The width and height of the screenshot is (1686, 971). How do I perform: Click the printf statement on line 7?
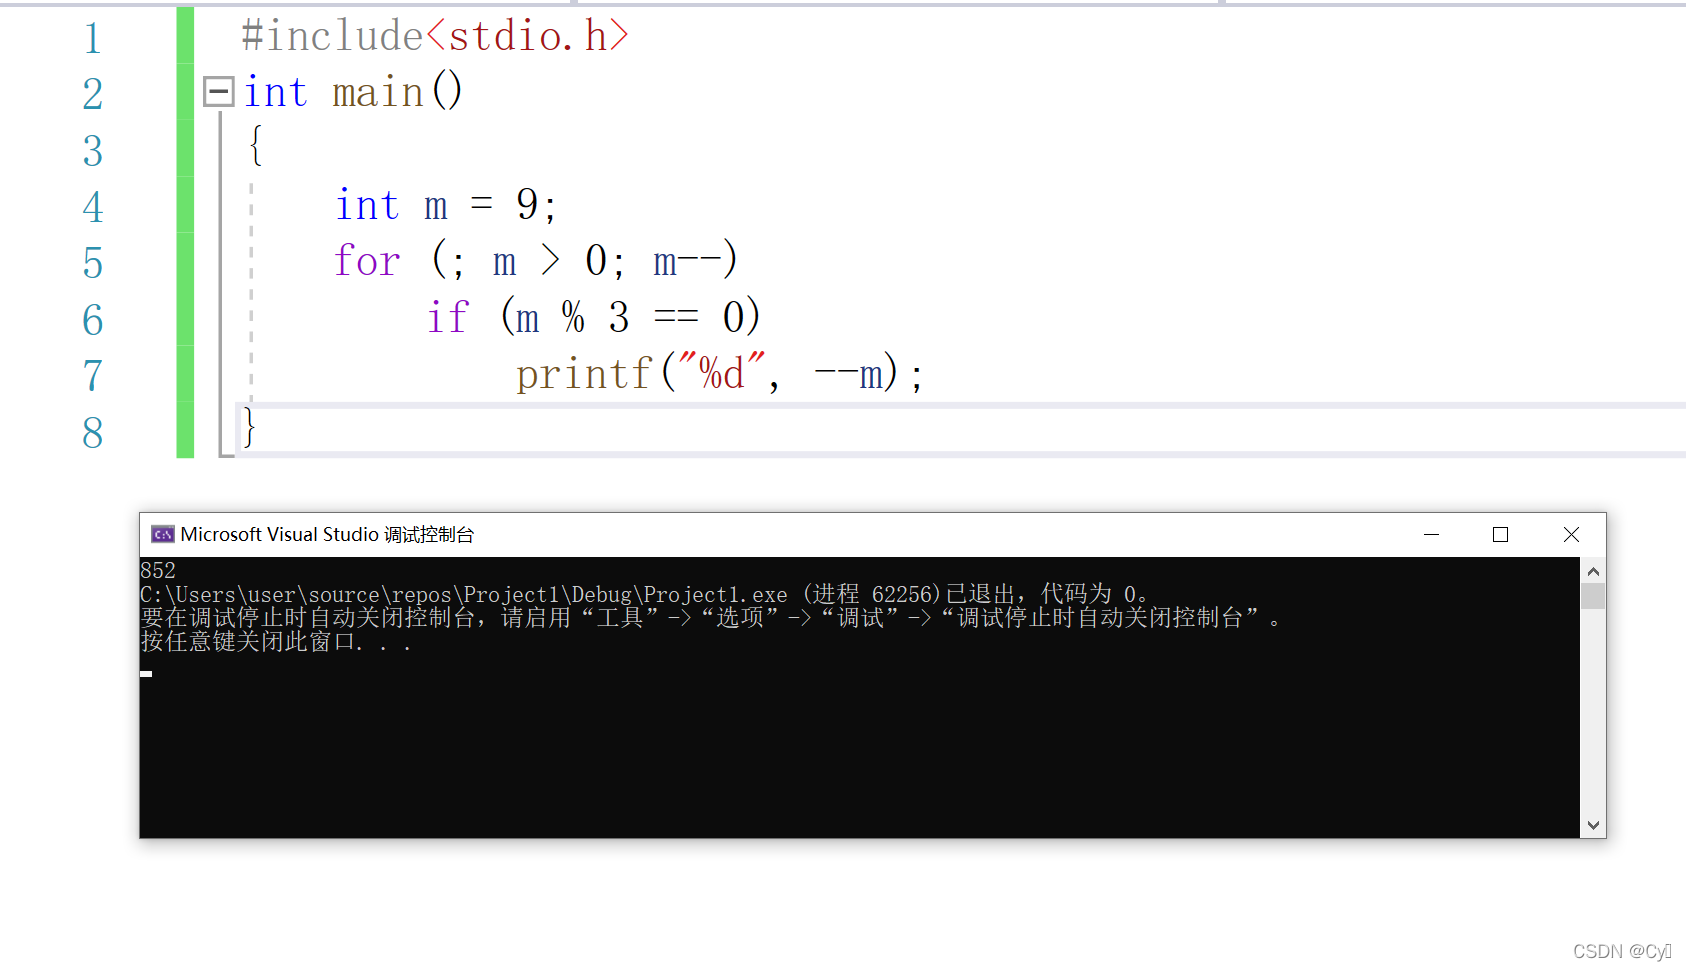pos(719,374)
